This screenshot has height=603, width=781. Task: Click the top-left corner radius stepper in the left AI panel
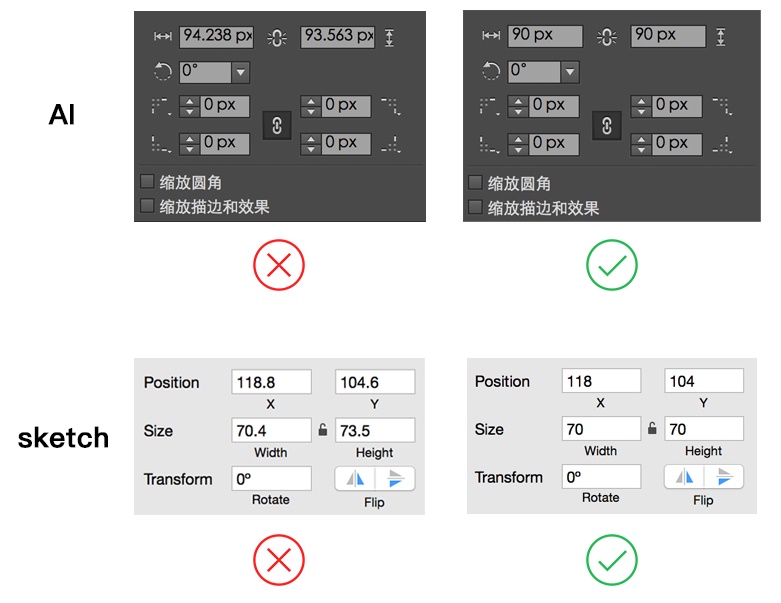tap(189, 105)
